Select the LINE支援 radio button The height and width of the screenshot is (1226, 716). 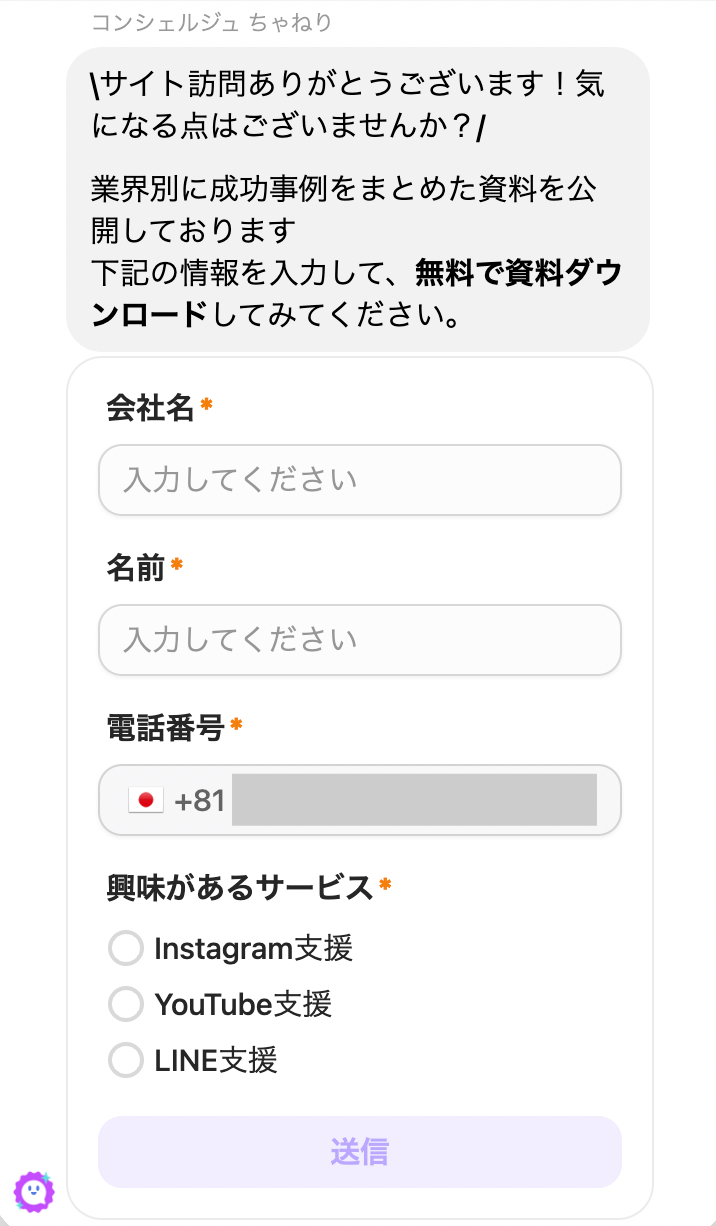pos(126,1060)
